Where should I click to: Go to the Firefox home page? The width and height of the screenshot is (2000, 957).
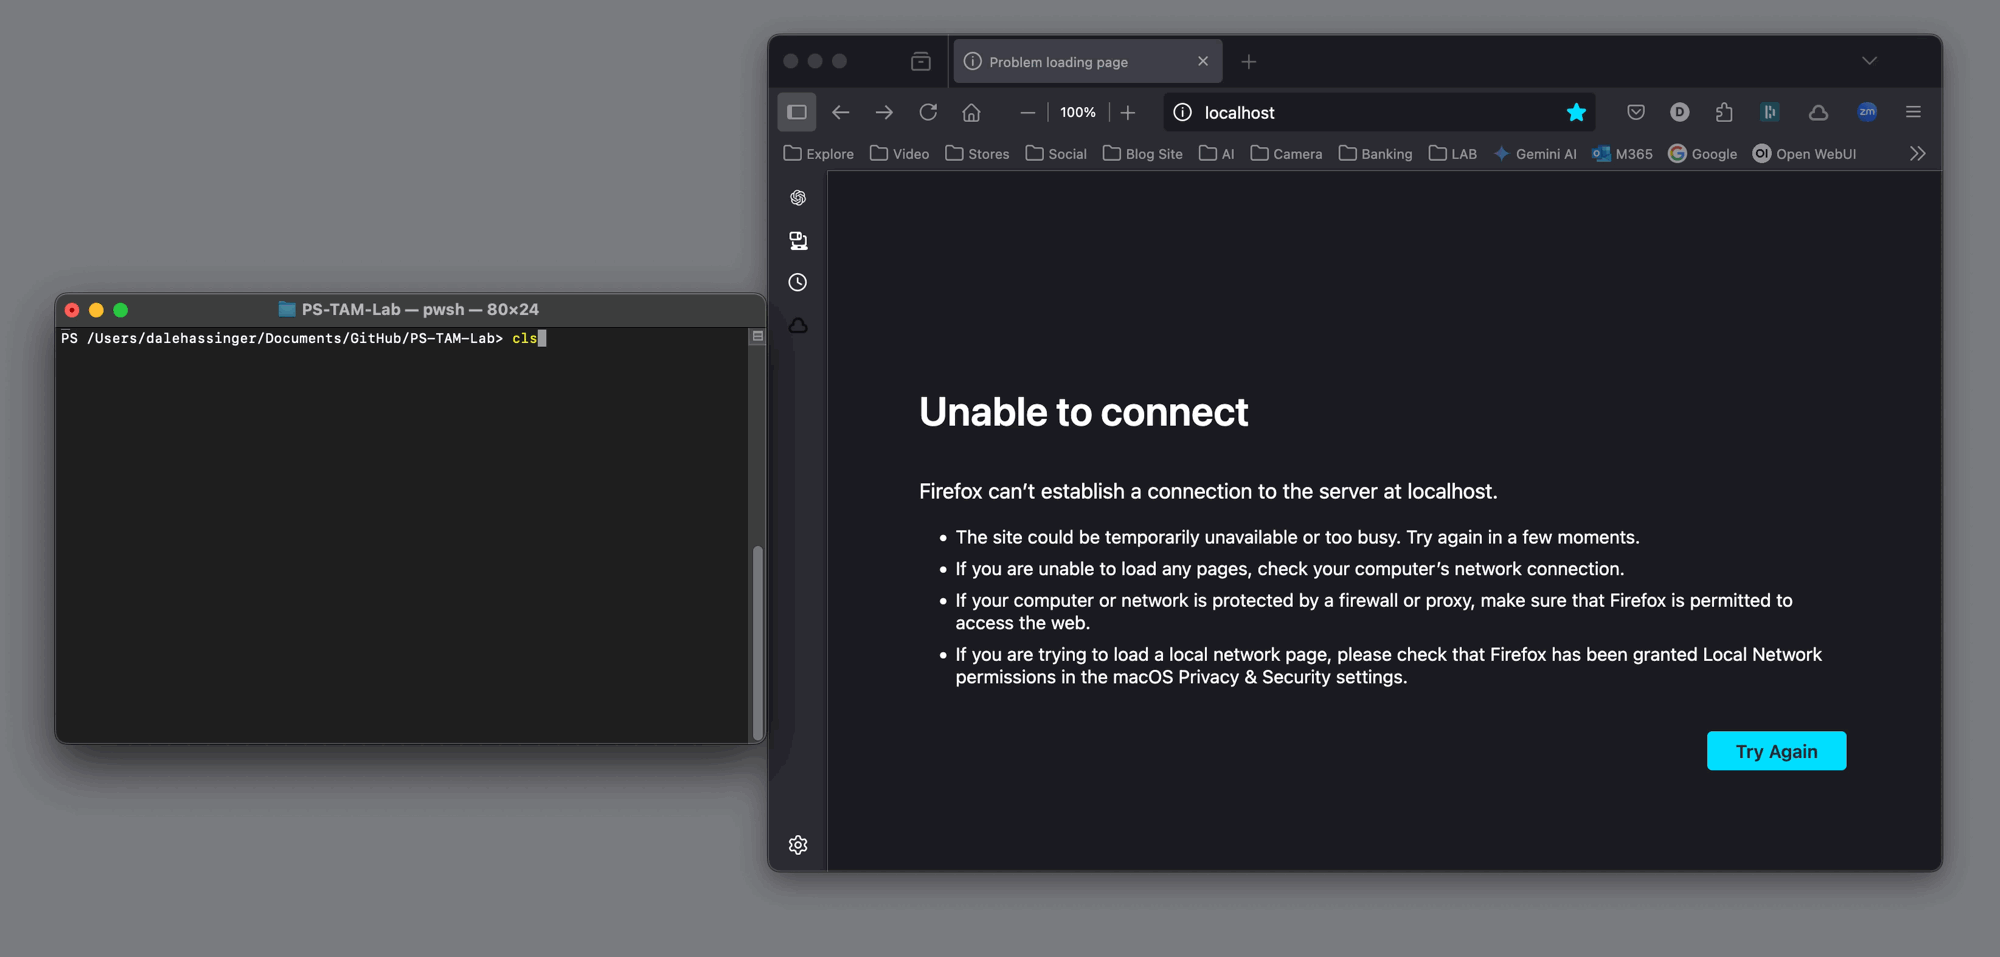971,112
